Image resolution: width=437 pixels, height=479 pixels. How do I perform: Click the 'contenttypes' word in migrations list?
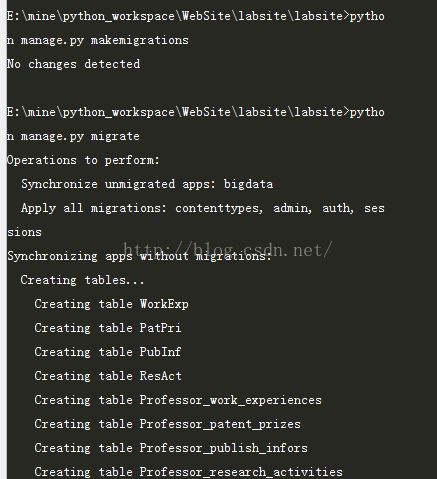coord(219,209)
